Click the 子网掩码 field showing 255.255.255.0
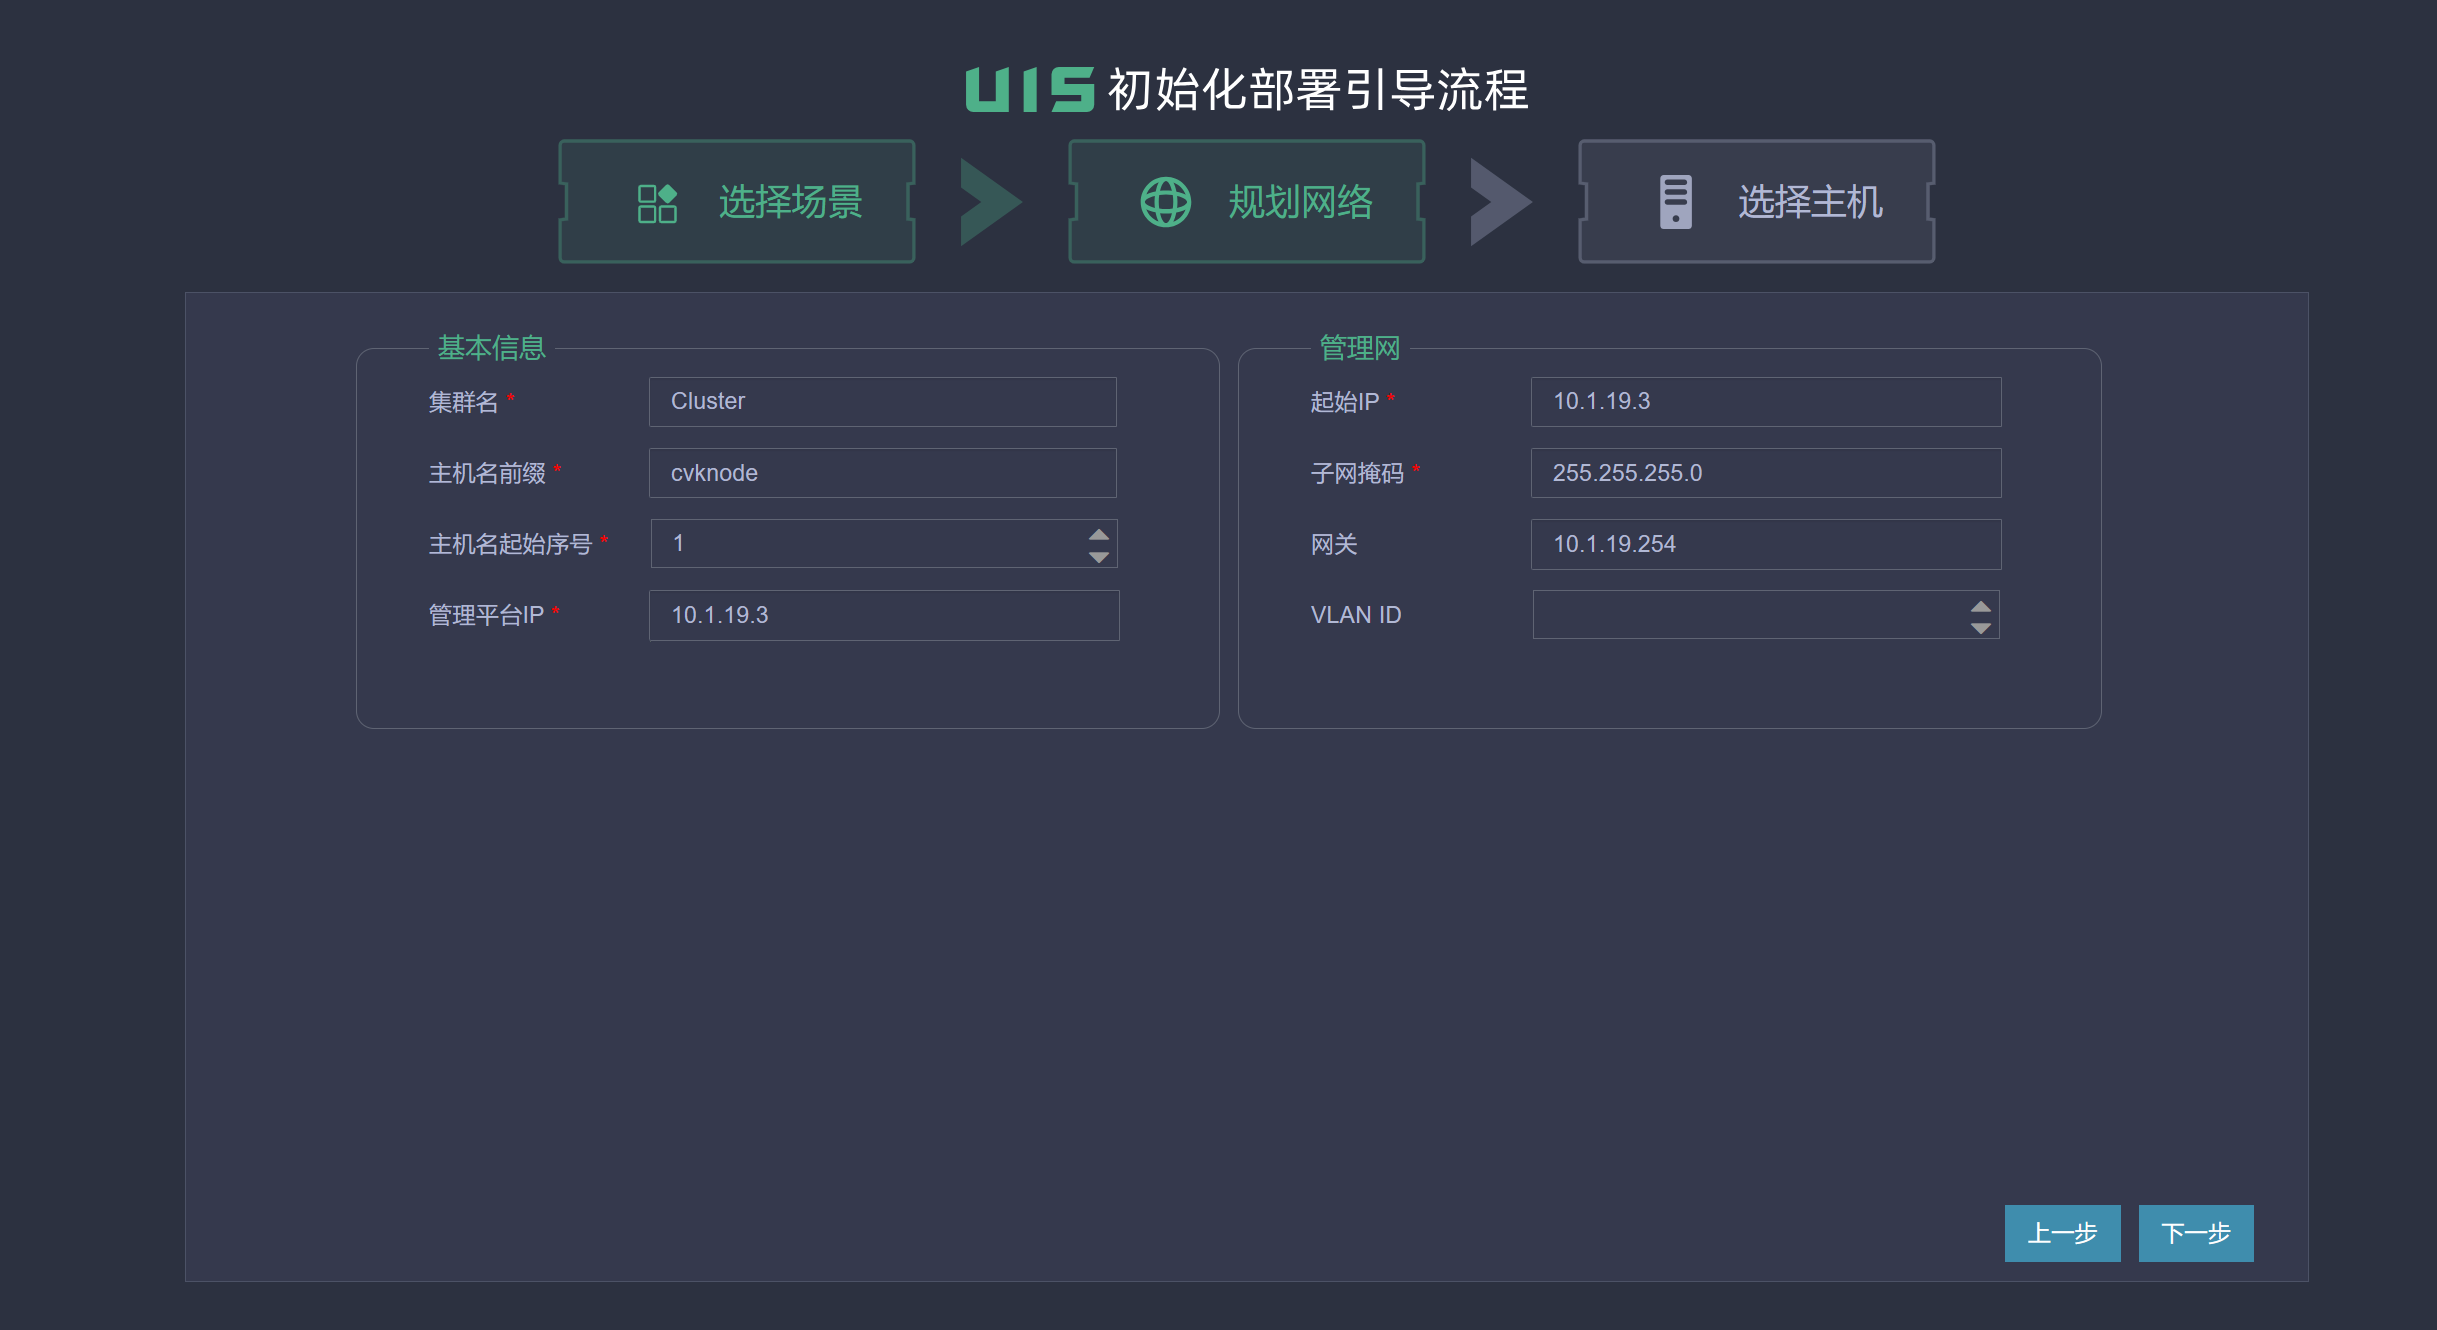 point(1765,473)
